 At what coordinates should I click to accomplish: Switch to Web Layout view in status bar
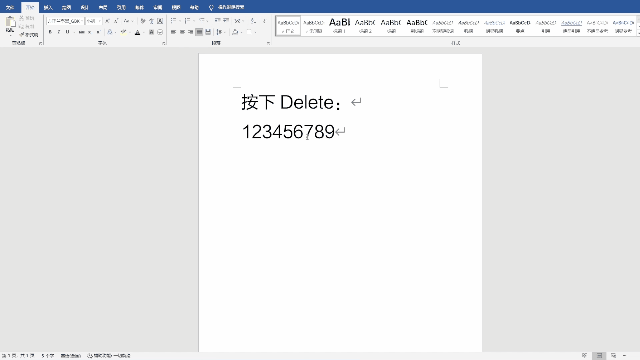point(613,356)
